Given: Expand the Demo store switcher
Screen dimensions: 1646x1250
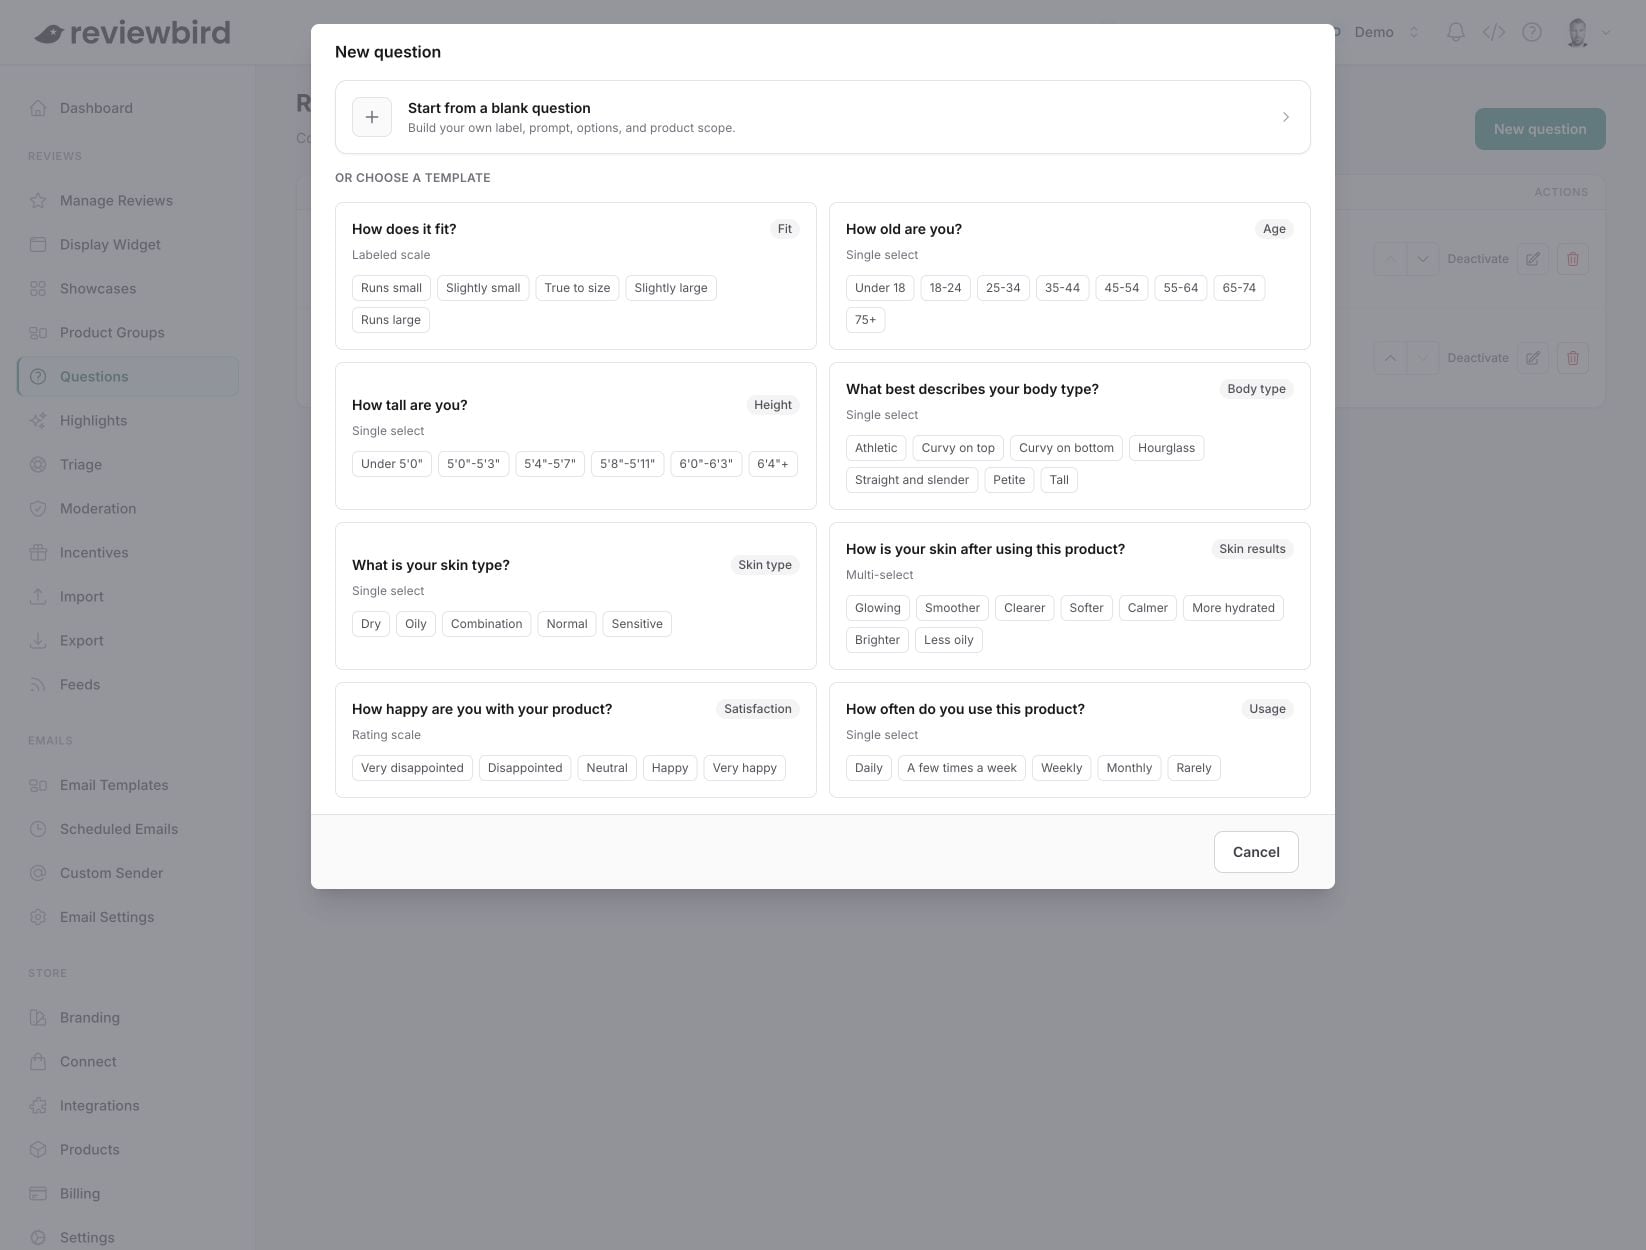Looking at the screenshot, I should tap(1385, 32).
